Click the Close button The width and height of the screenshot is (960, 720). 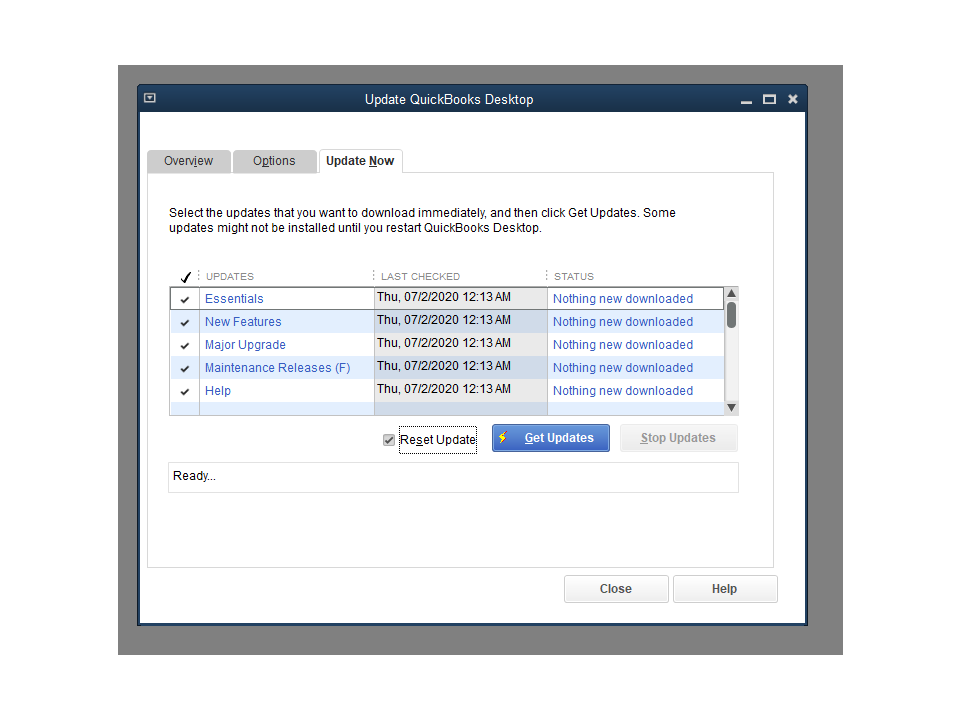pyautogui.click(x=616, y=588)
